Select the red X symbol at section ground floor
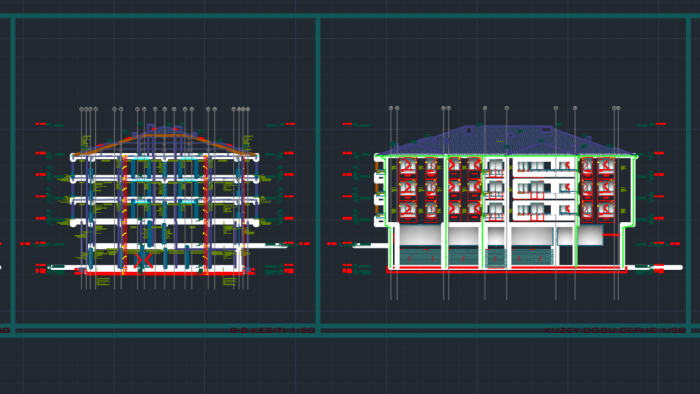The image size is (700, 394). [x=144, y=260]
